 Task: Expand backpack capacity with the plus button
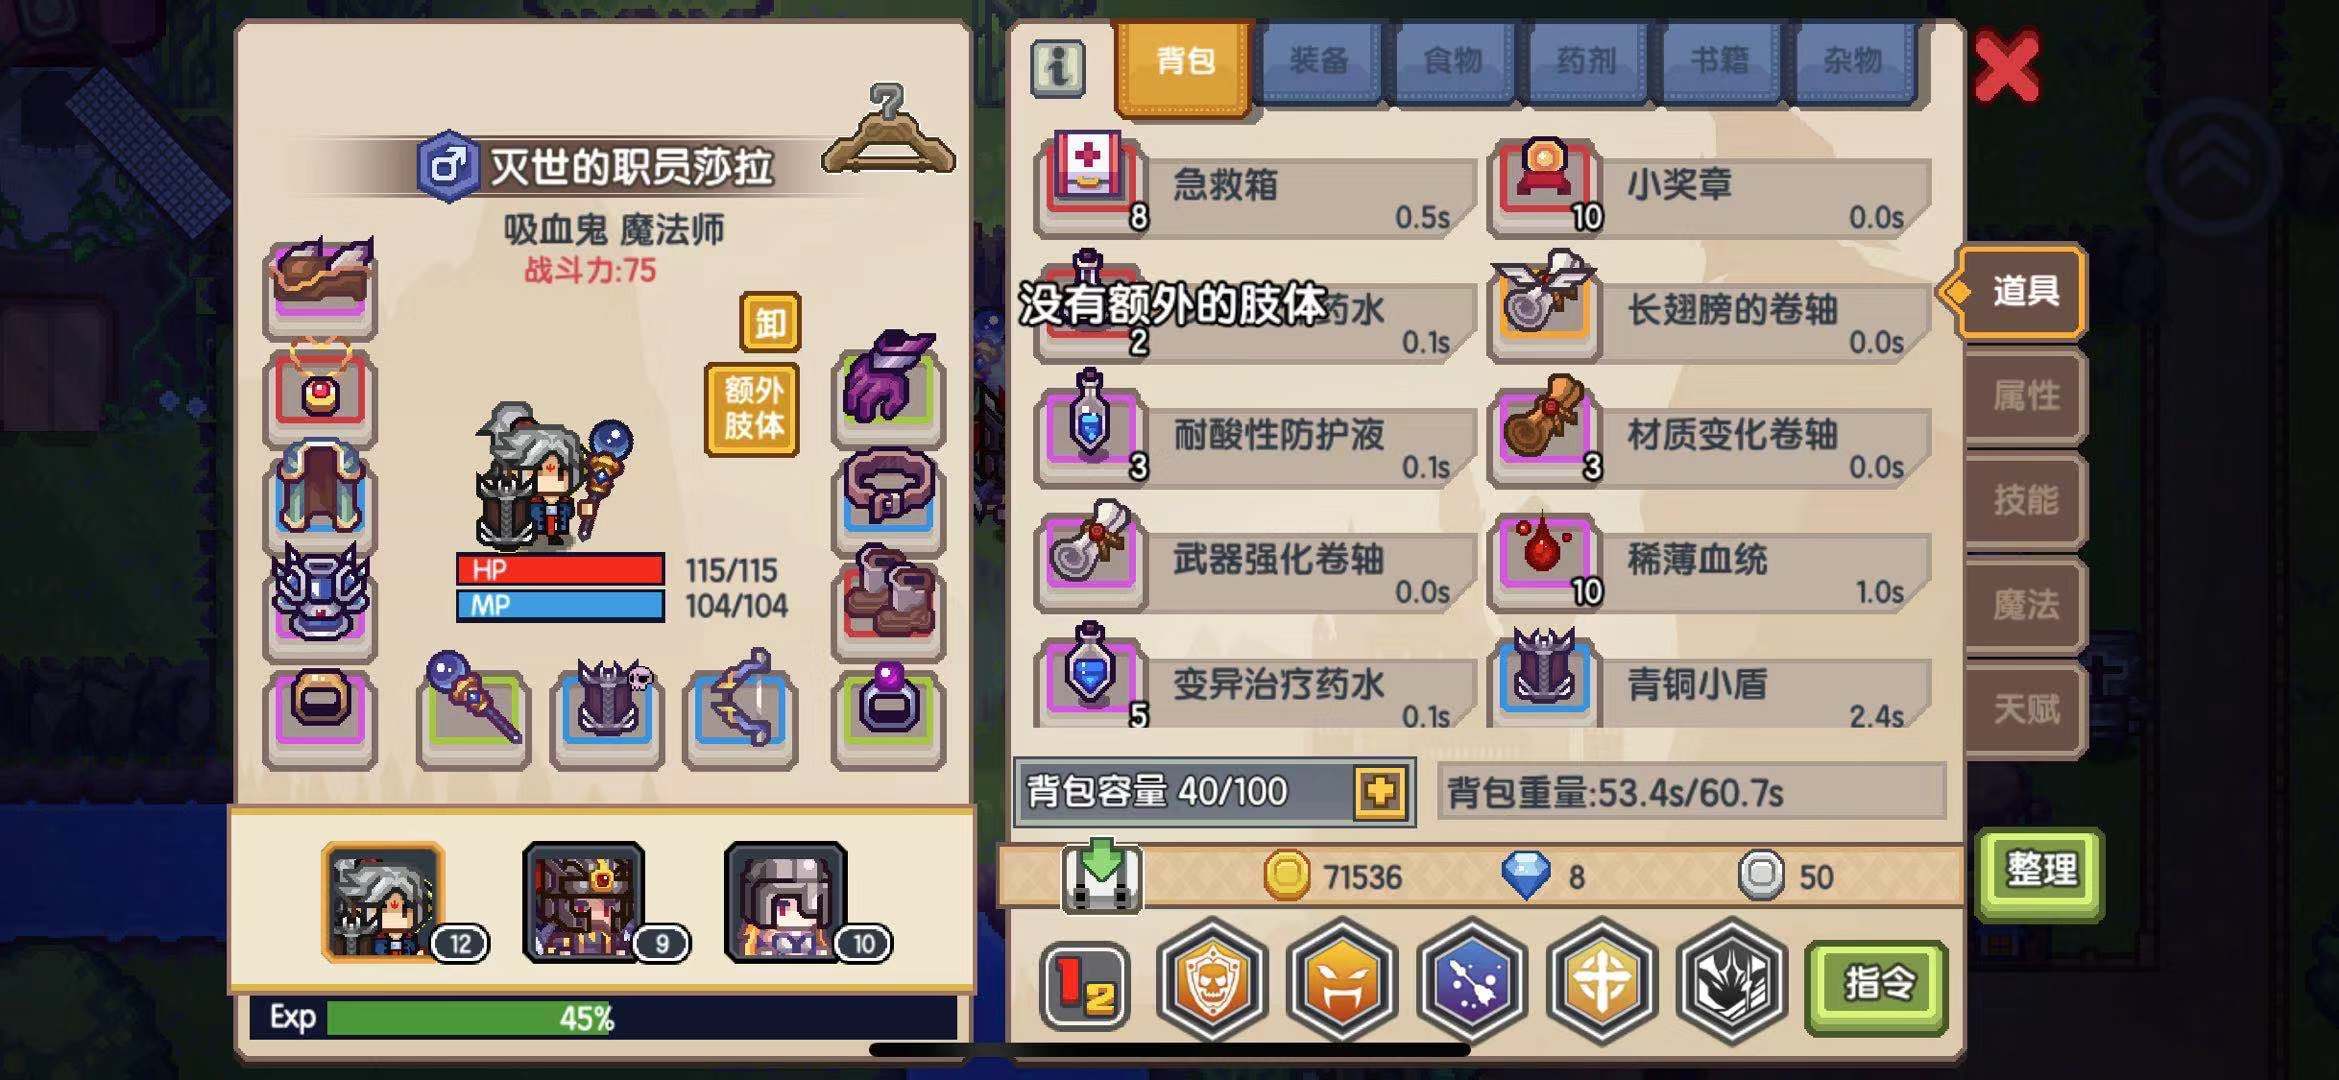coord(1380,792)
